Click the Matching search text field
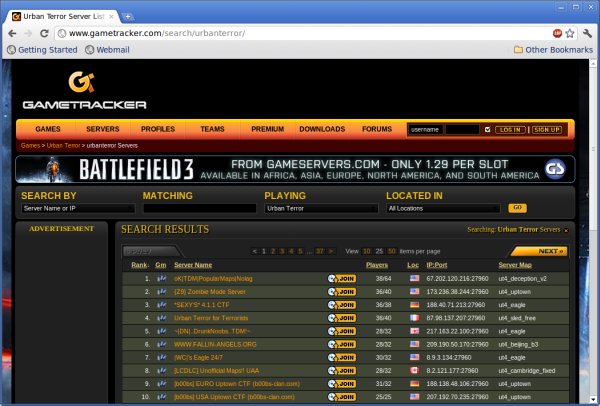 click(x=199, y=209)
